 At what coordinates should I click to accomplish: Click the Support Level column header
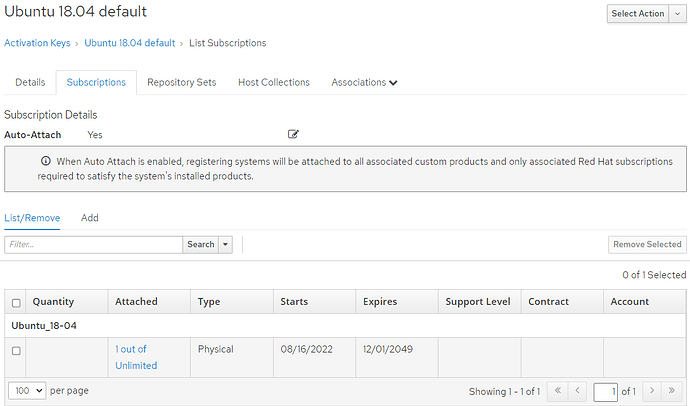coord(480,302)
